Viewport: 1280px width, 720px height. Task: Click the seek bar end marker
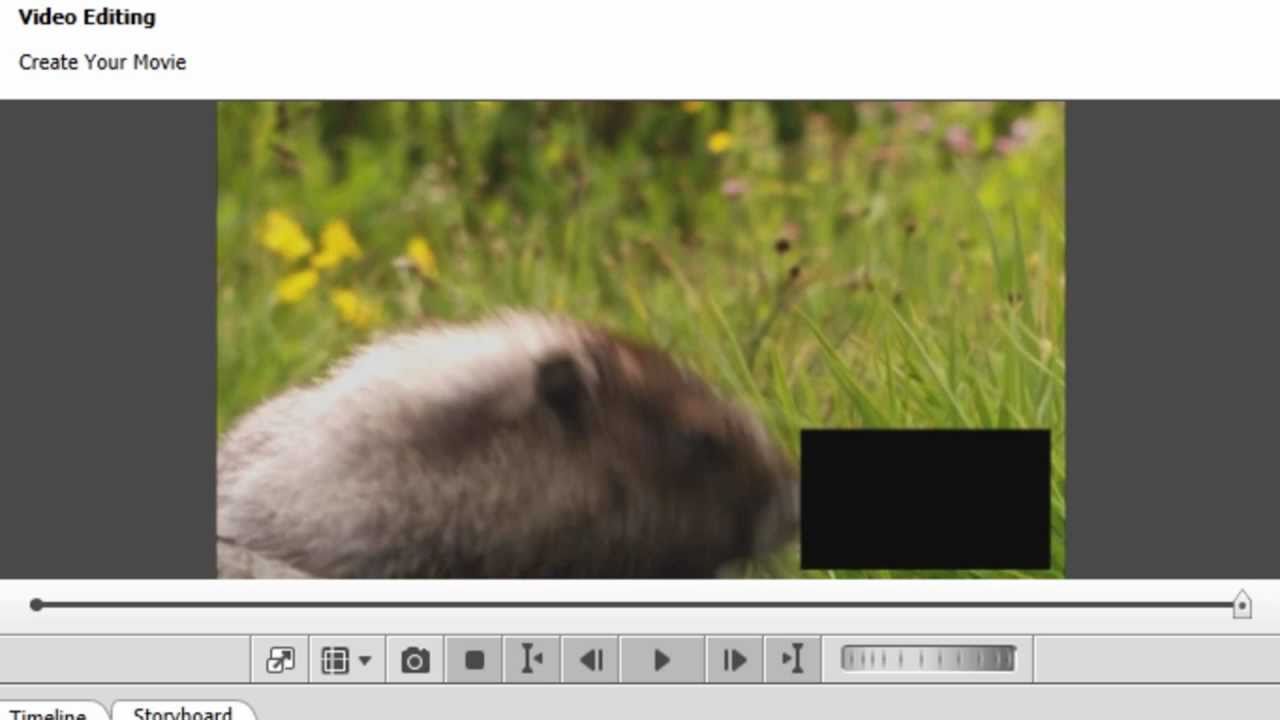tap(1242, 604)
